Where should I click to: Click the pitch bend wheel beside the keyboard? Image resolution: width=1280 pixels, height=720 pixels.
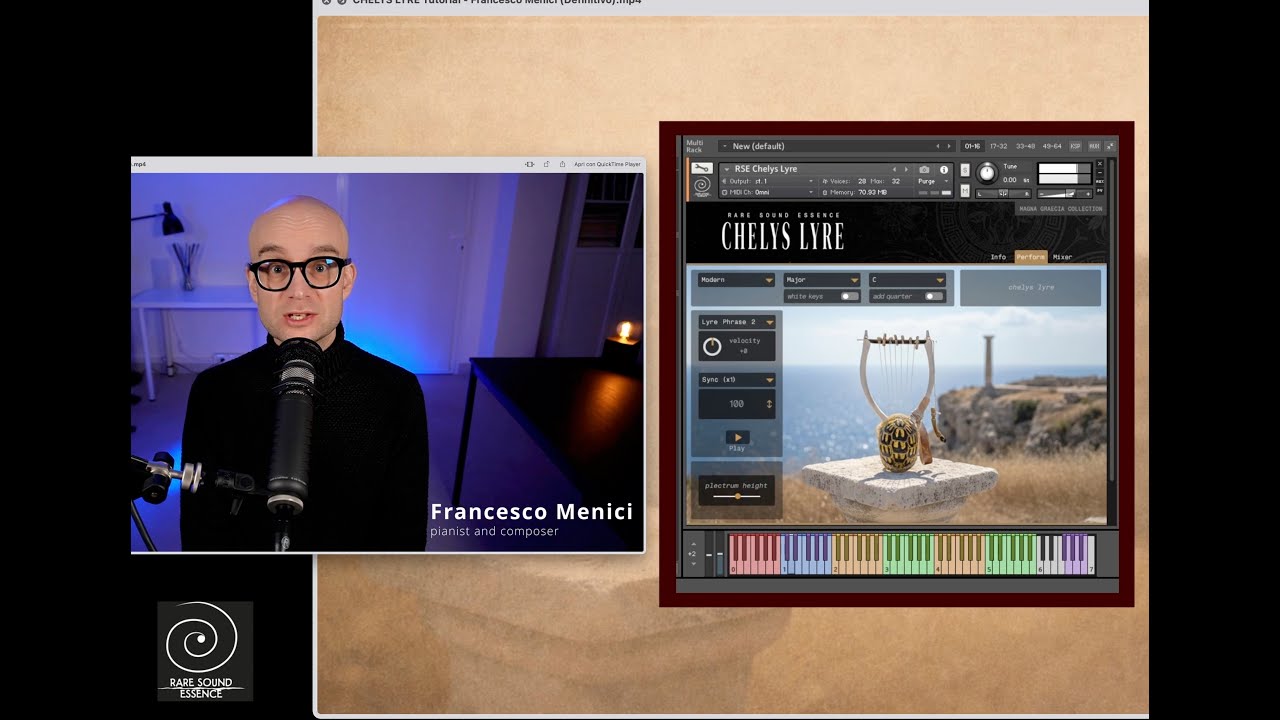(710, 555)
